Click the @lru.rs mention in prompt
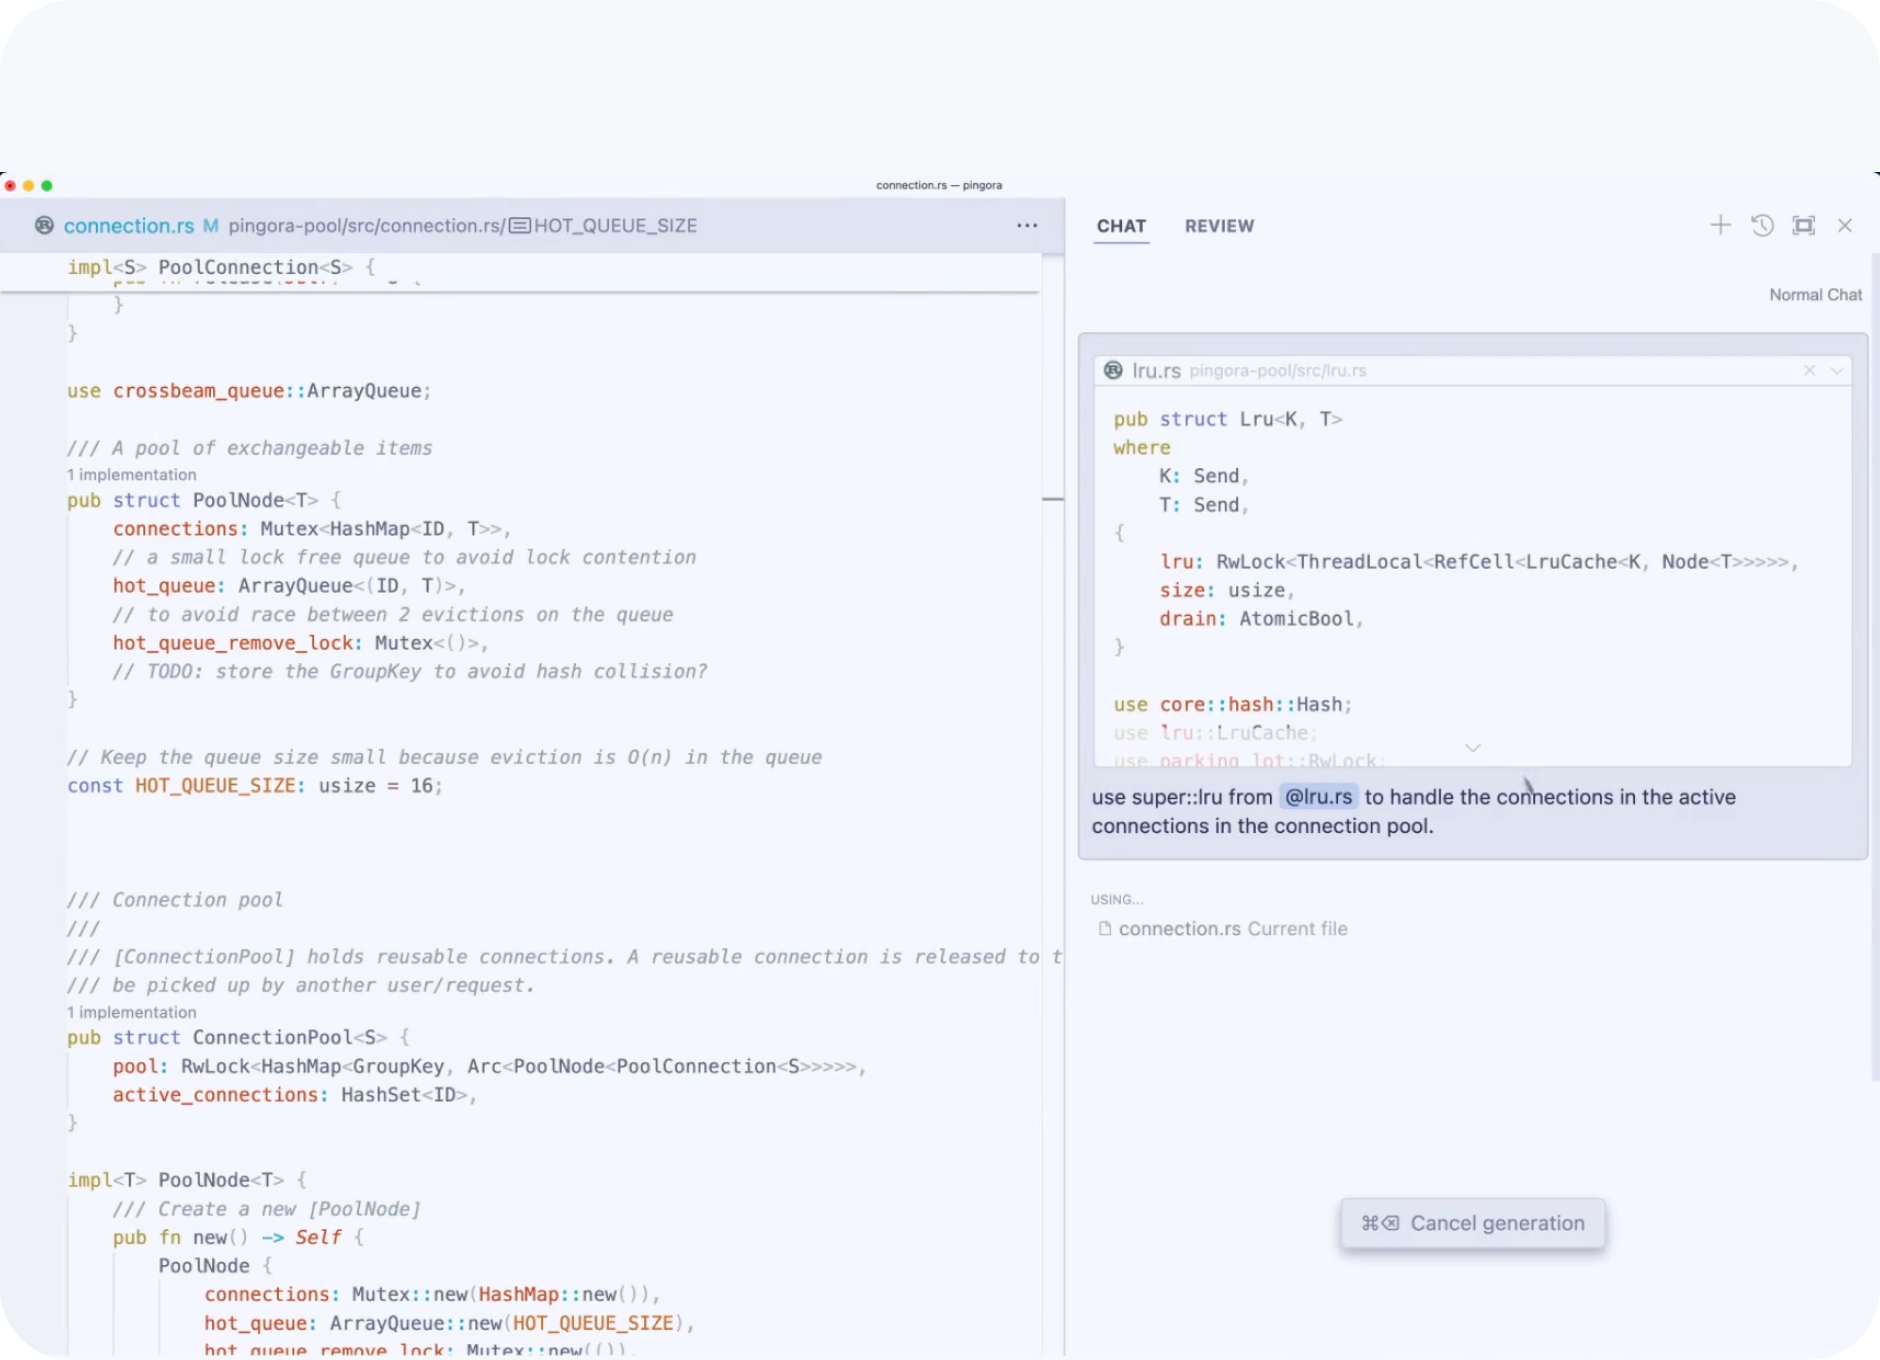 [1318, 797]
